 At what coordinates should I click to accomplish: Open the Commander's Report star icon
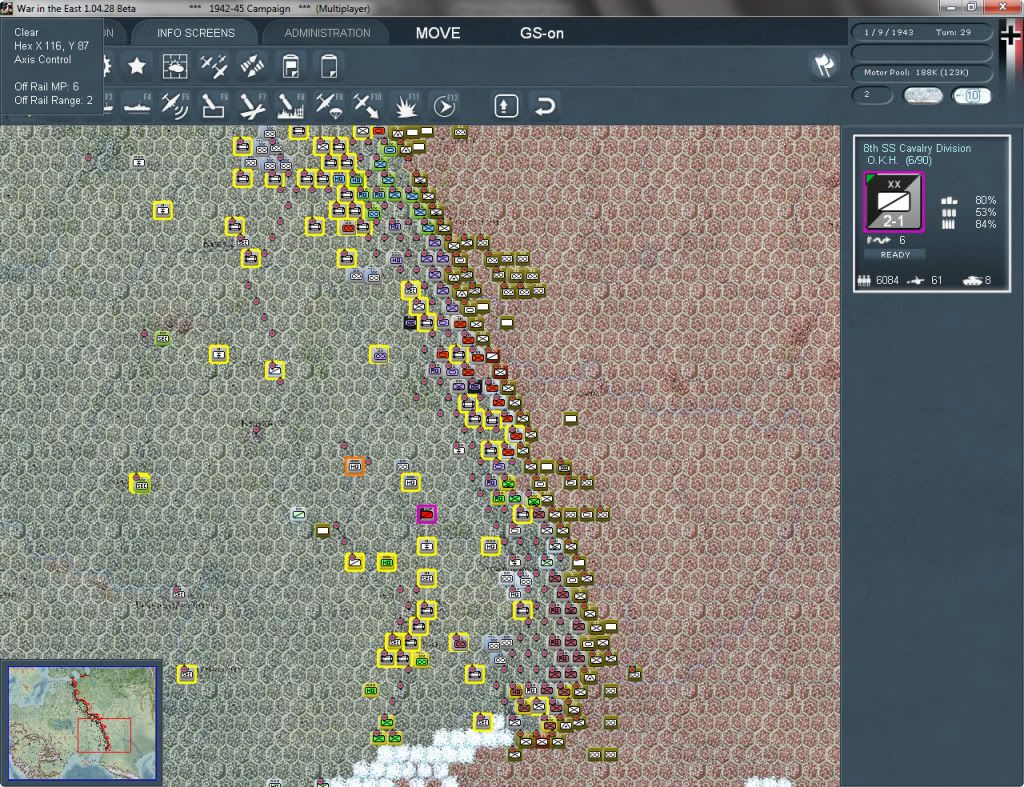pos(136,66)
